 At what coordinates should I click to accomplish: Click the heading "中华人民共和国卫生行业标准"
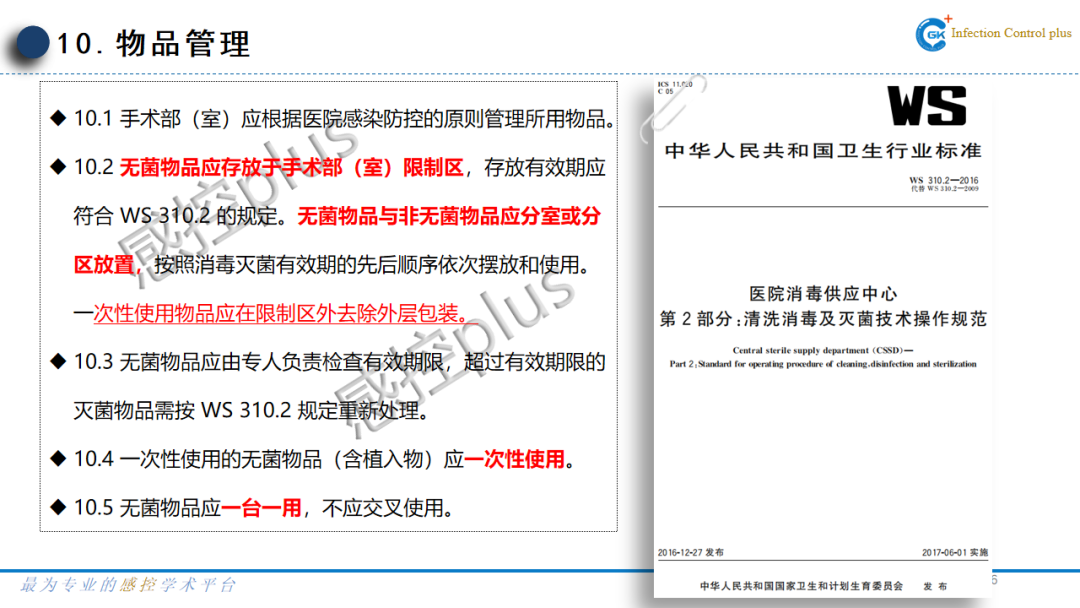(x=824, y=151)
